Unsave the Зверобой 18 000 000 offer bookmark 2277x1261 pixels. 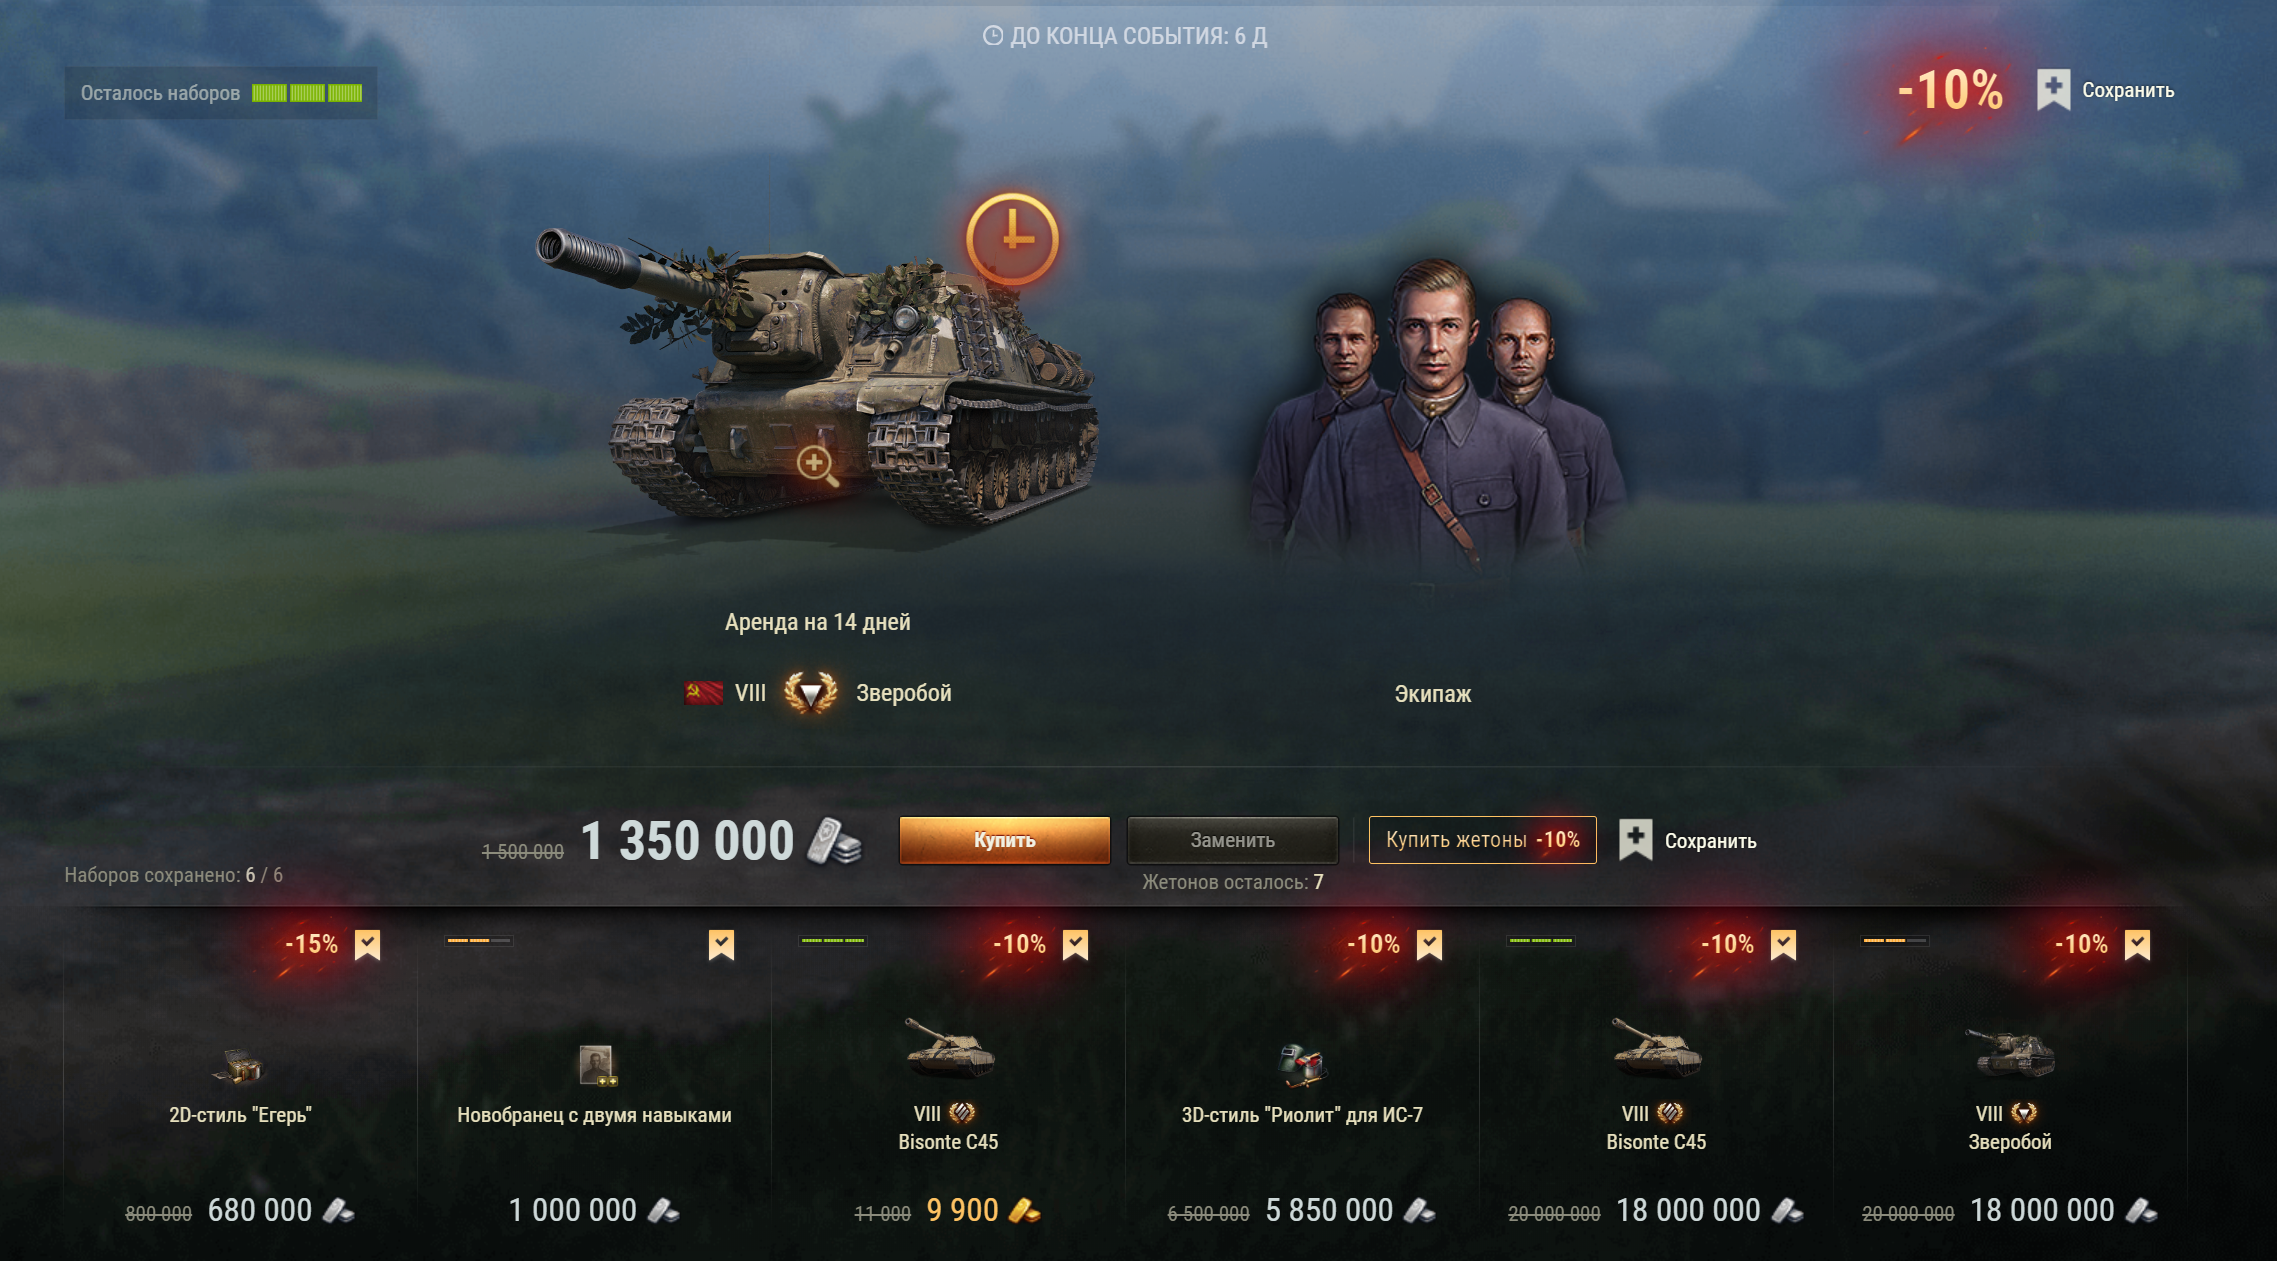(2137, 945)
